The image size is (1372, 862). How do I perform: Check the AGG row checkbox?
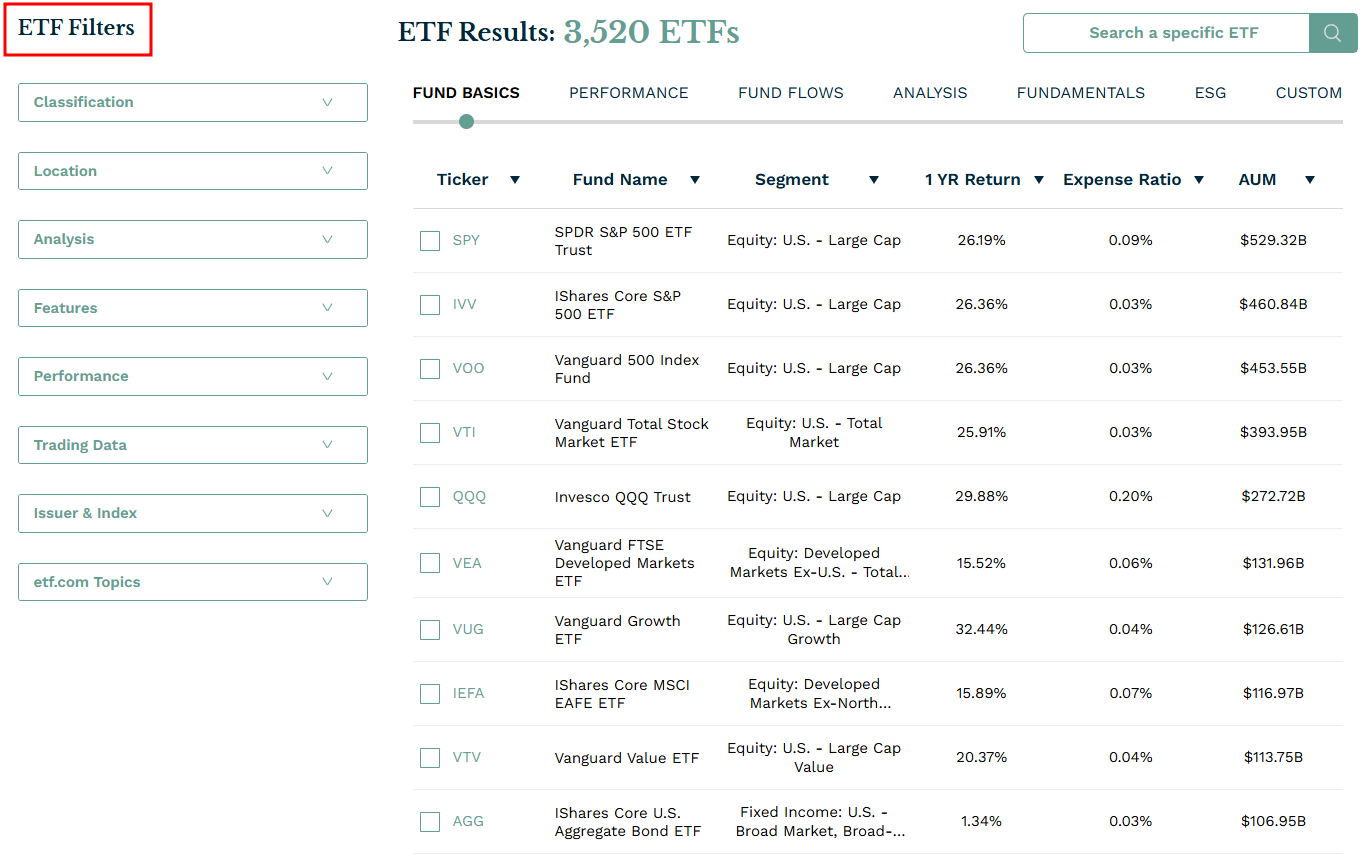(430, 822)
